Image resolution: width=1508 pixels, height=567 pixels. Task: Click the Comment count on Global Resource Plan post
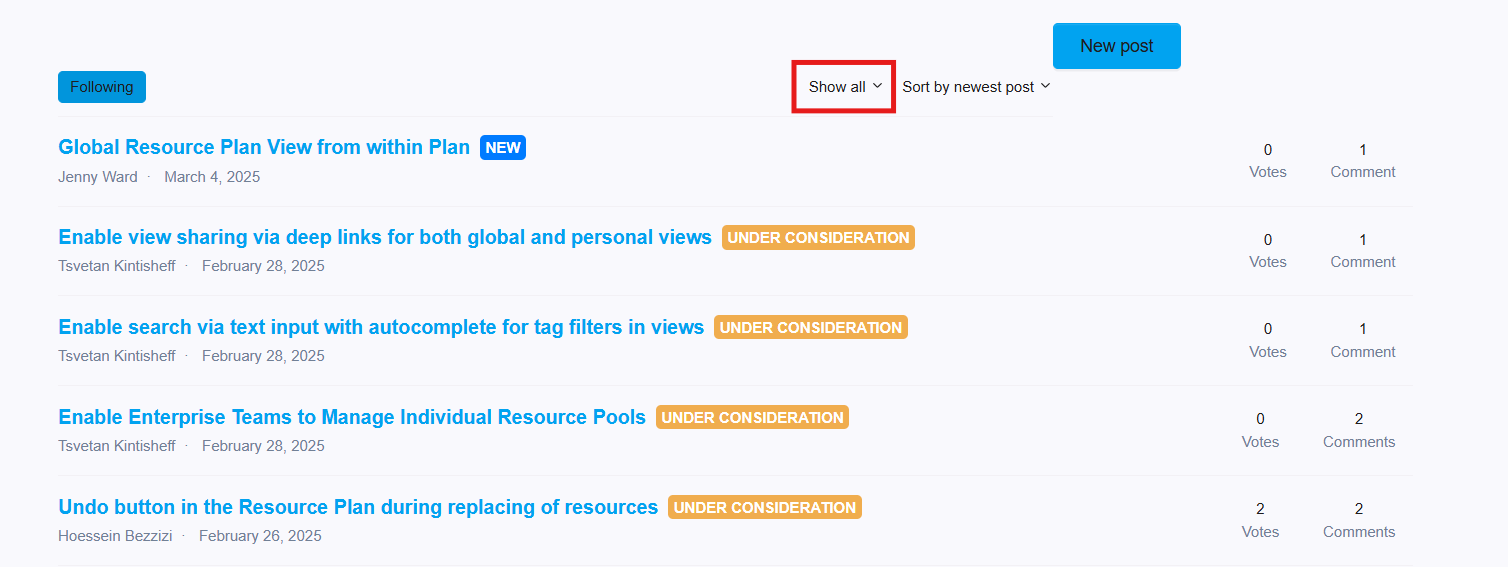coord(1363,161)
